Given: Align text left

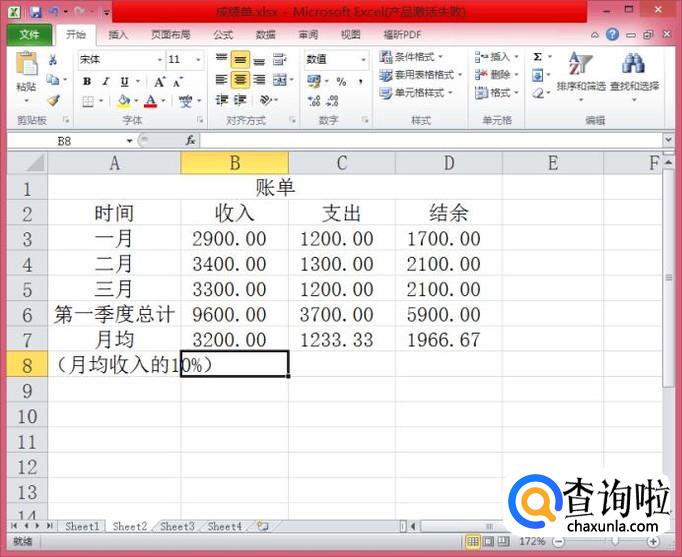Looking at the screenshot, I should click(x=222, y=80).
